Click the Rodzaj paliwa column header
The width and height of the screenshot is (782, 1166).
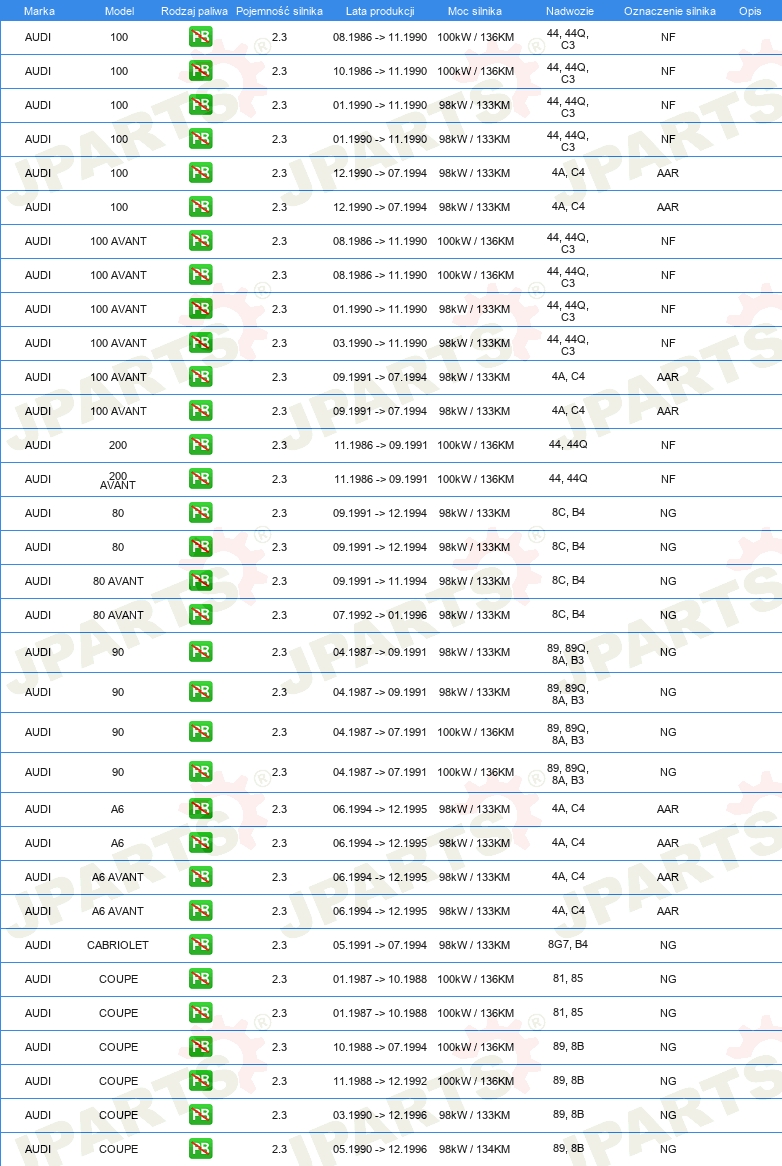coord(194,11)
